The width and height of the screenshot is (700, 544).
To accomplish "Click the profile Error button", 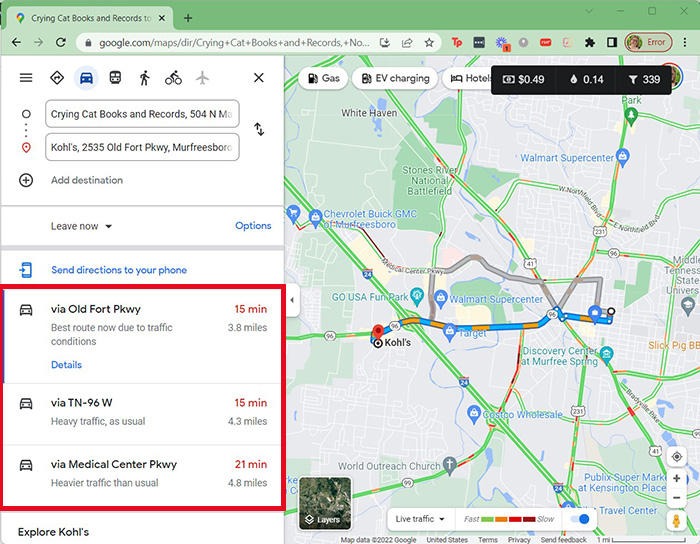I will tap(648, 42).
